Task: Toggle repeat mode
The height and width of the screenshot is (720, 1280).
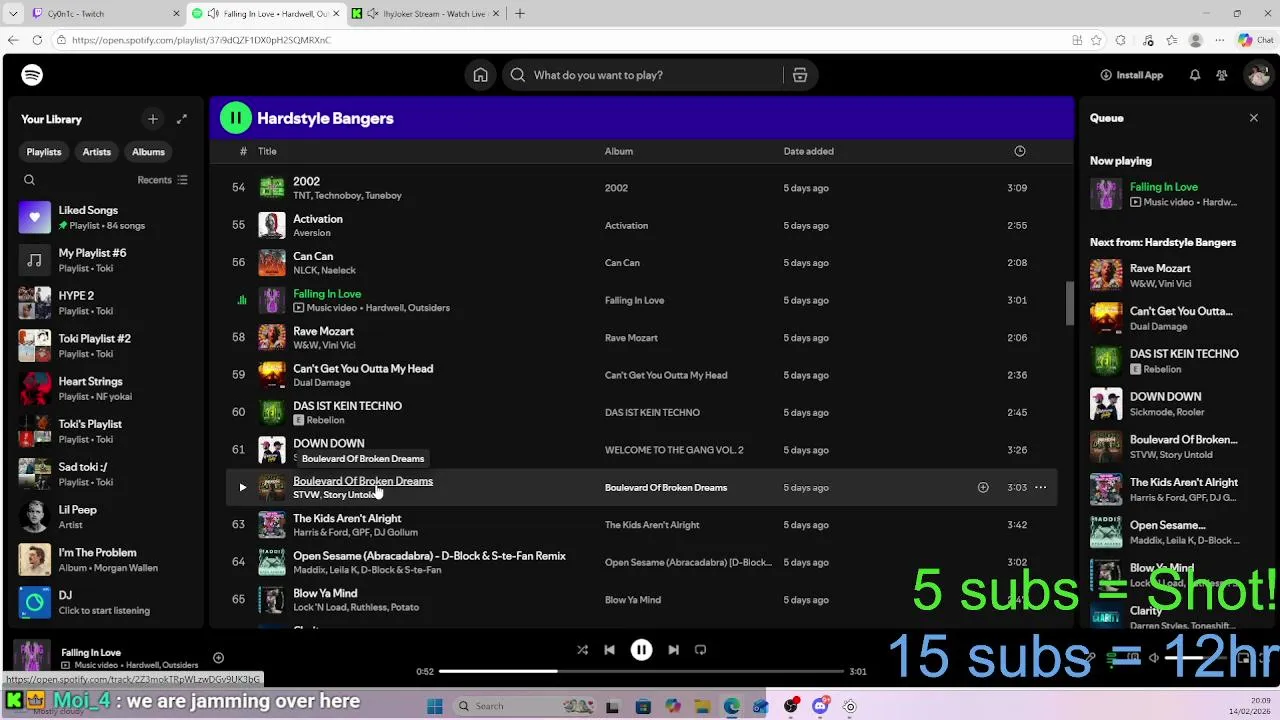Action: 701,650
